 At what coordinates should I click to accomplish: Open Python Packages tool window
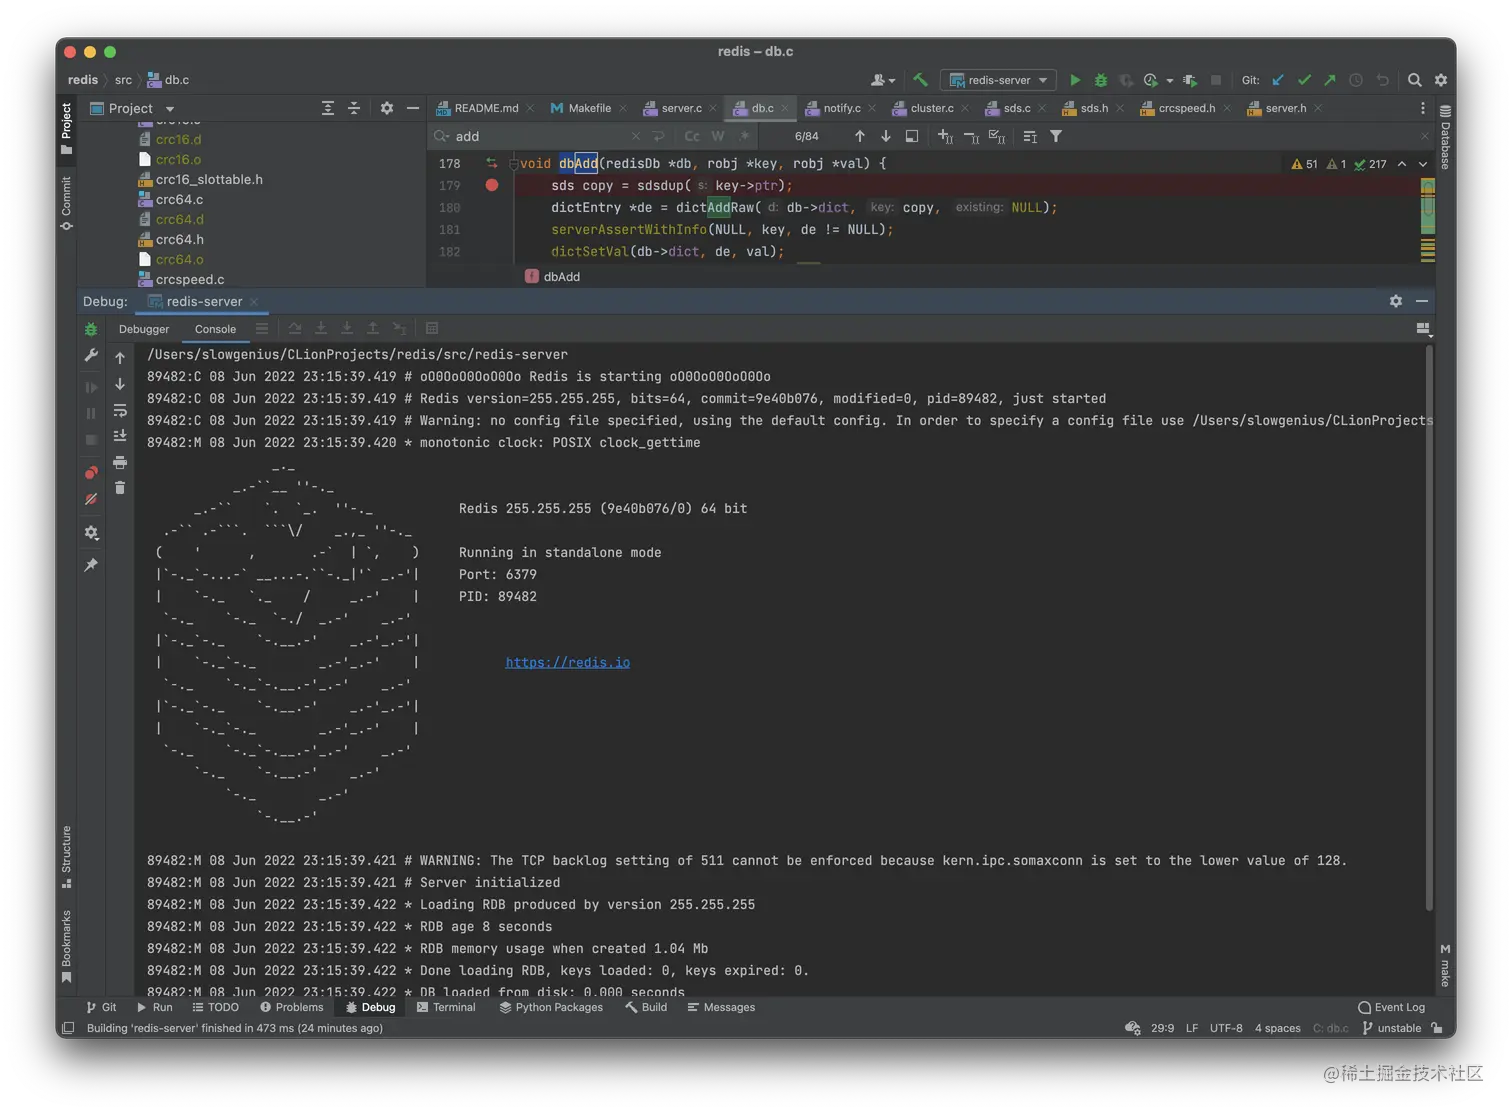point(551,1007)
